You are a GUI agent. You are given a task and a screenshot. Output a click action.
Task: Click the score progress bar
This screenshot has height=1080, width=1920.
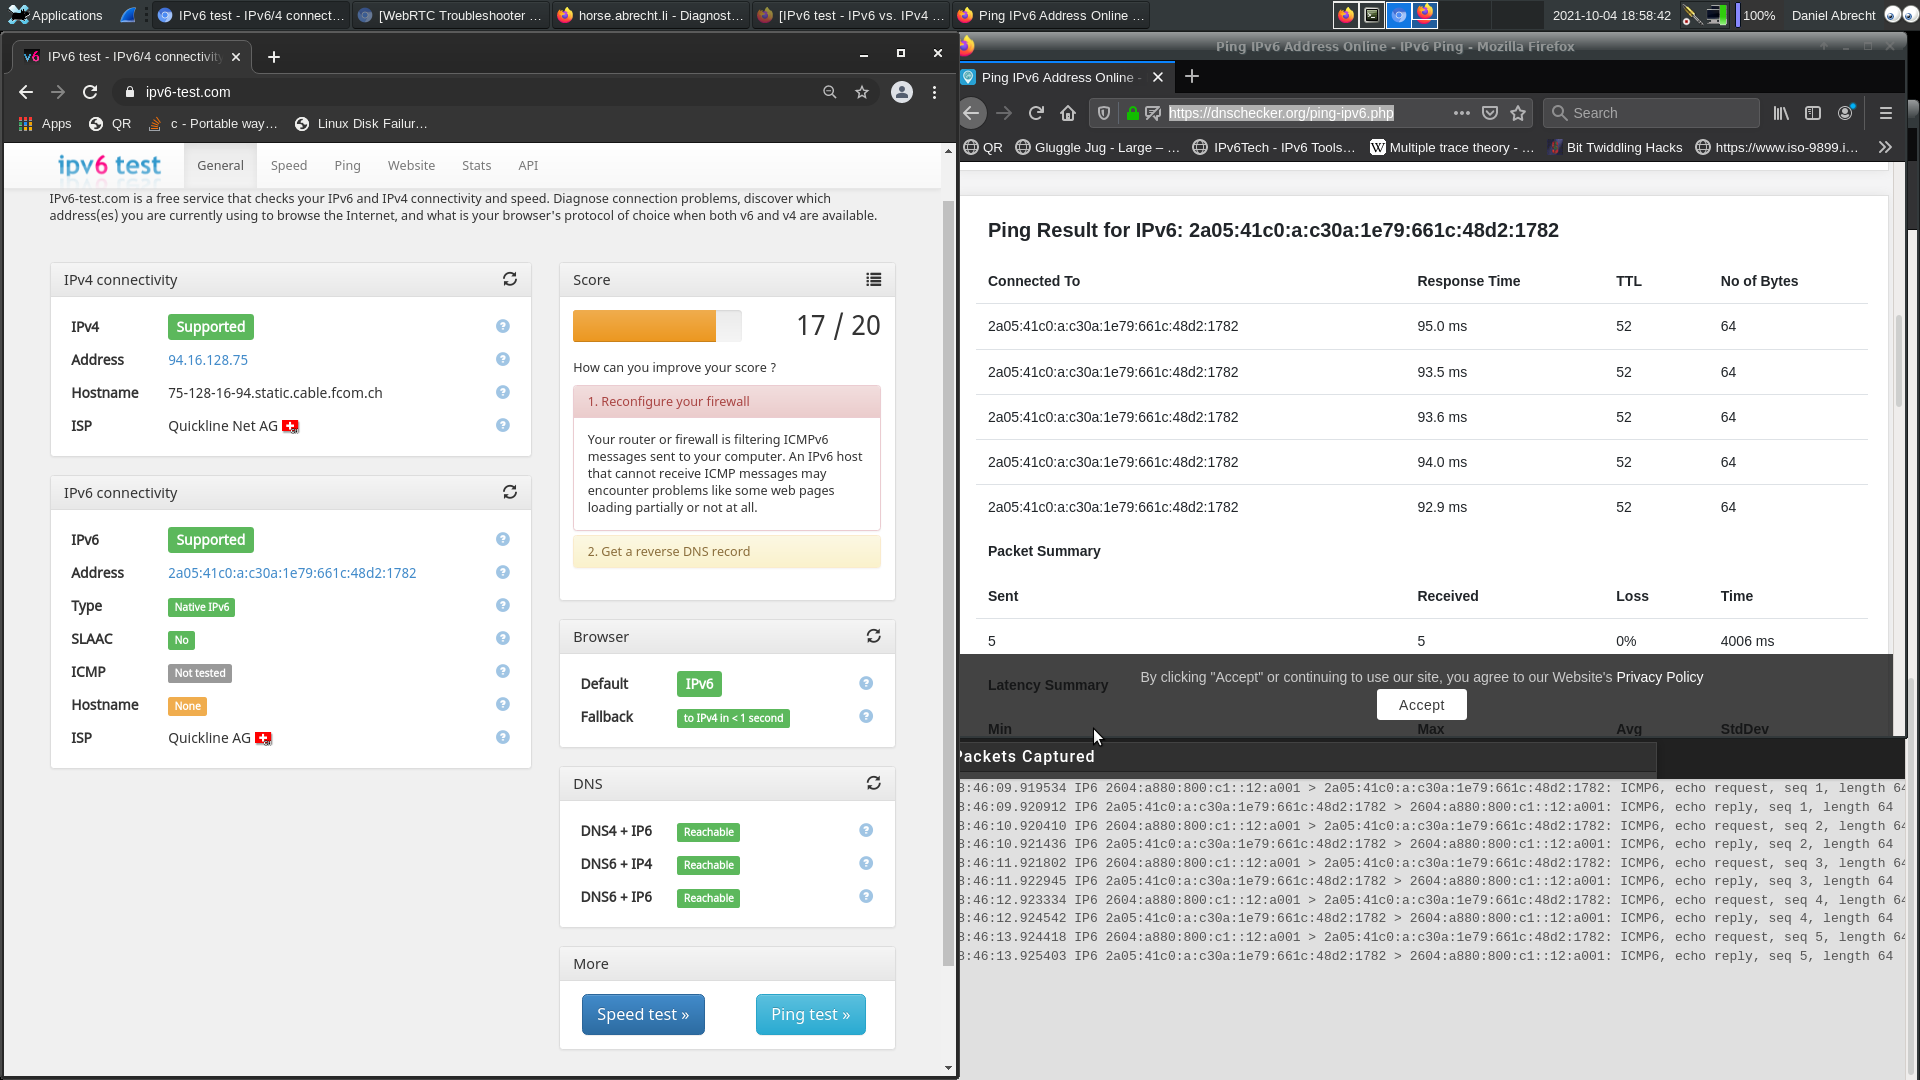tap(657, 326)
